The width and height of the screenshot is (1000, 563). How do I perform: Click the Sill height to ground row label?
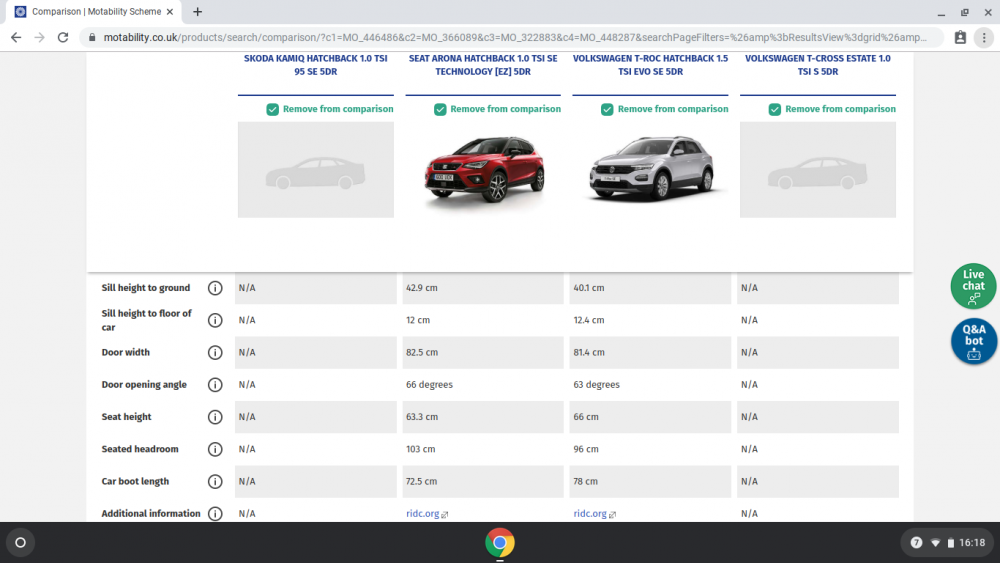pyautogui.click(x=145, y=288)
